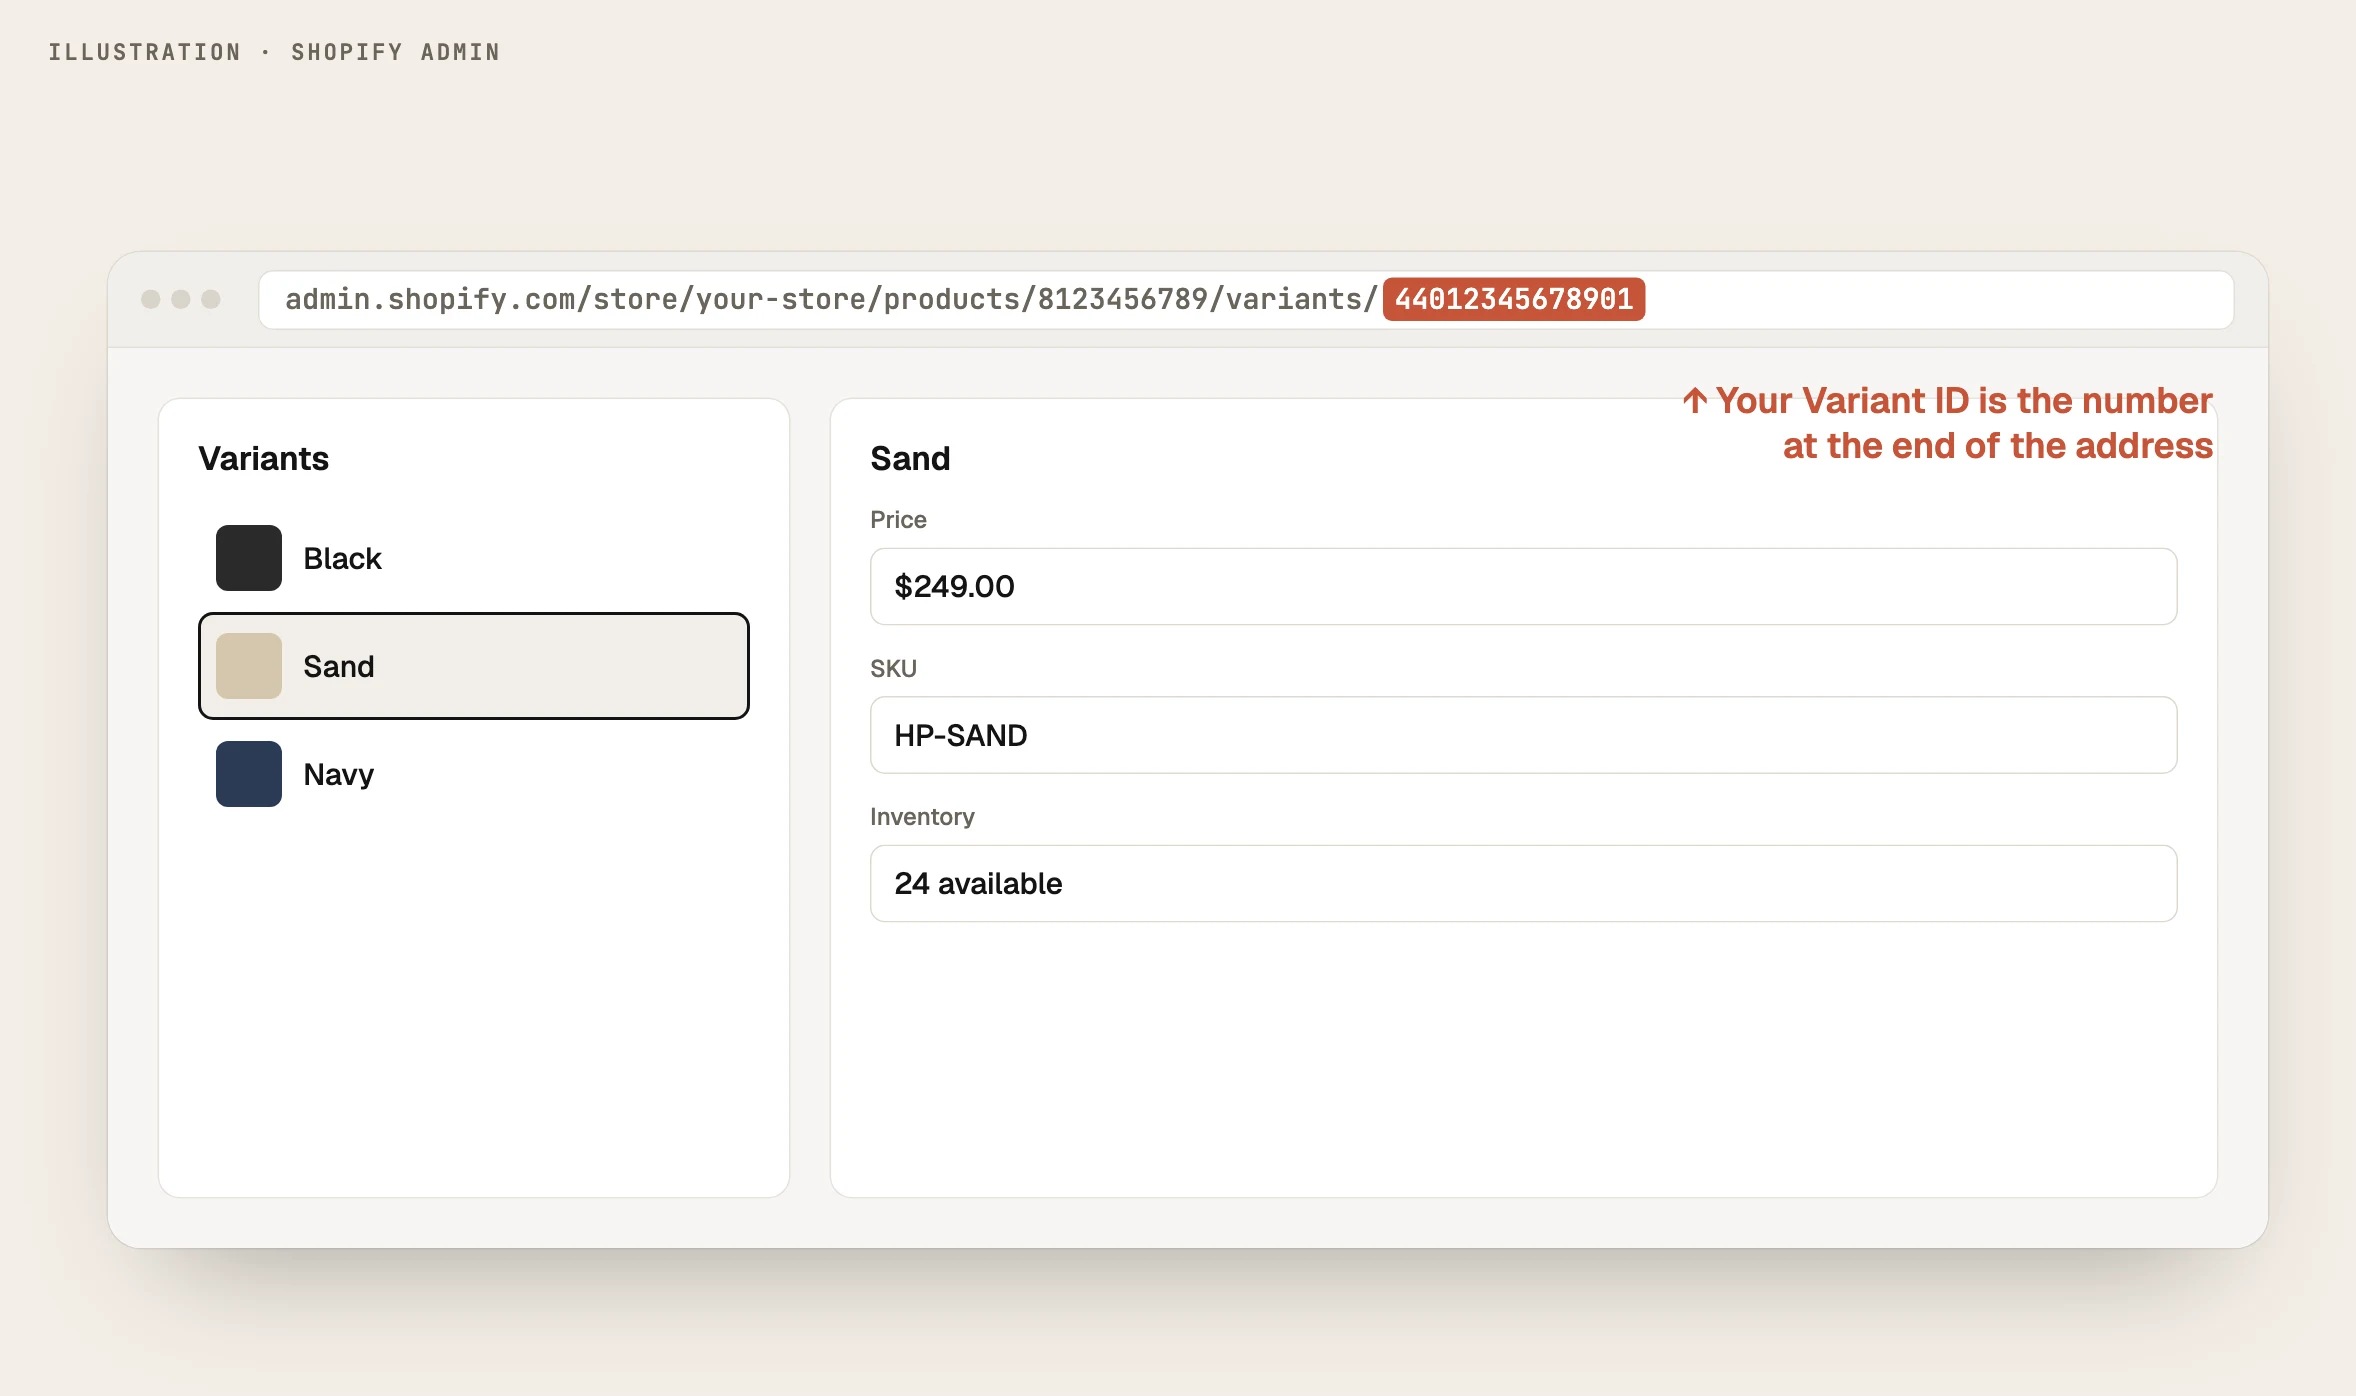Click the Price label
This screenshot has height=1396, width=2356.
coord(898,520)
